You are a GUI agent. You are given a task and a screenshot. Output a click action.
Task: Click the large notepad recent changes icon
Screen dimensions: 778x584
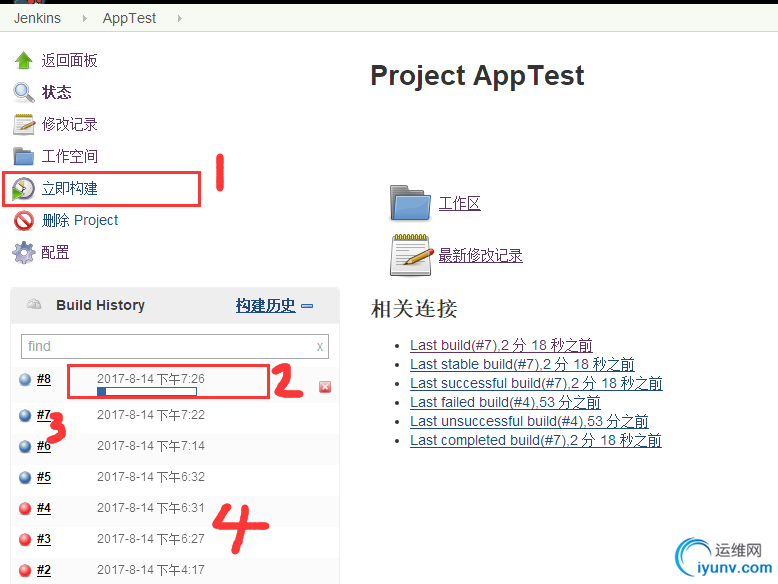point(410,255)
